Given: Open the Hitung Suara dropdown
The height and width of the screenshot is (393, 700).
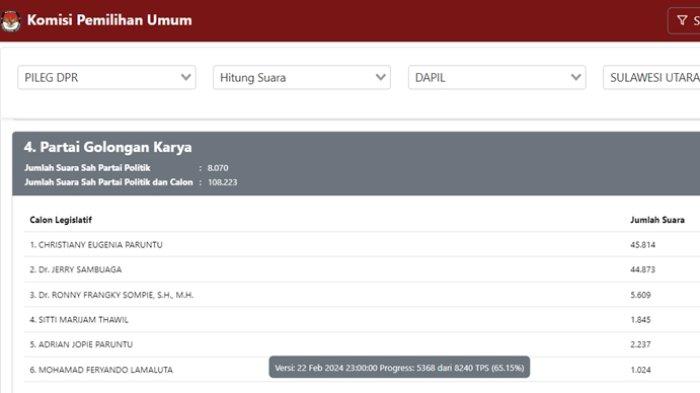Looking at the screenshot, I should pos(302,78).
